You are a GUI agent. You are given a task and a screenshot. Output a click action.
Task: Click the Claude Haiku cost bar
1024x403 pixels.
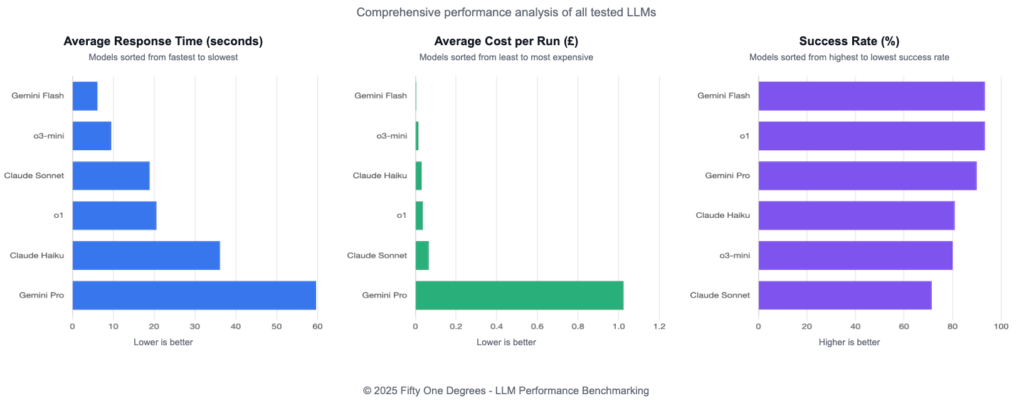point(419,176)
